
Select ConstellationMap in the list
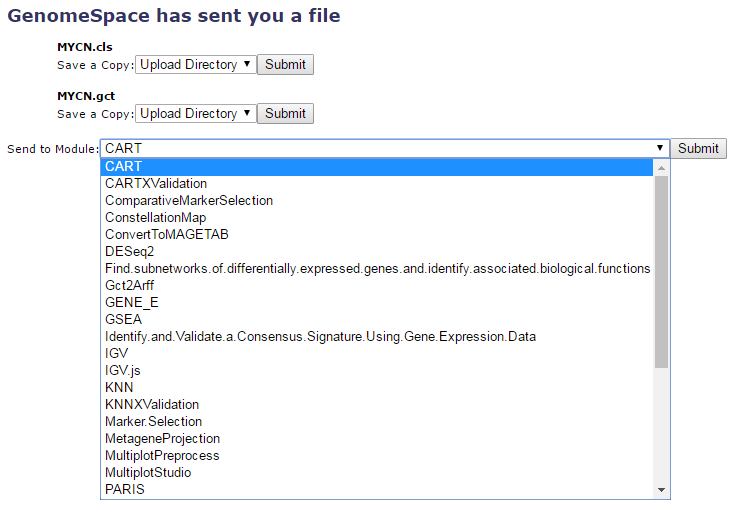coord(155,218)
